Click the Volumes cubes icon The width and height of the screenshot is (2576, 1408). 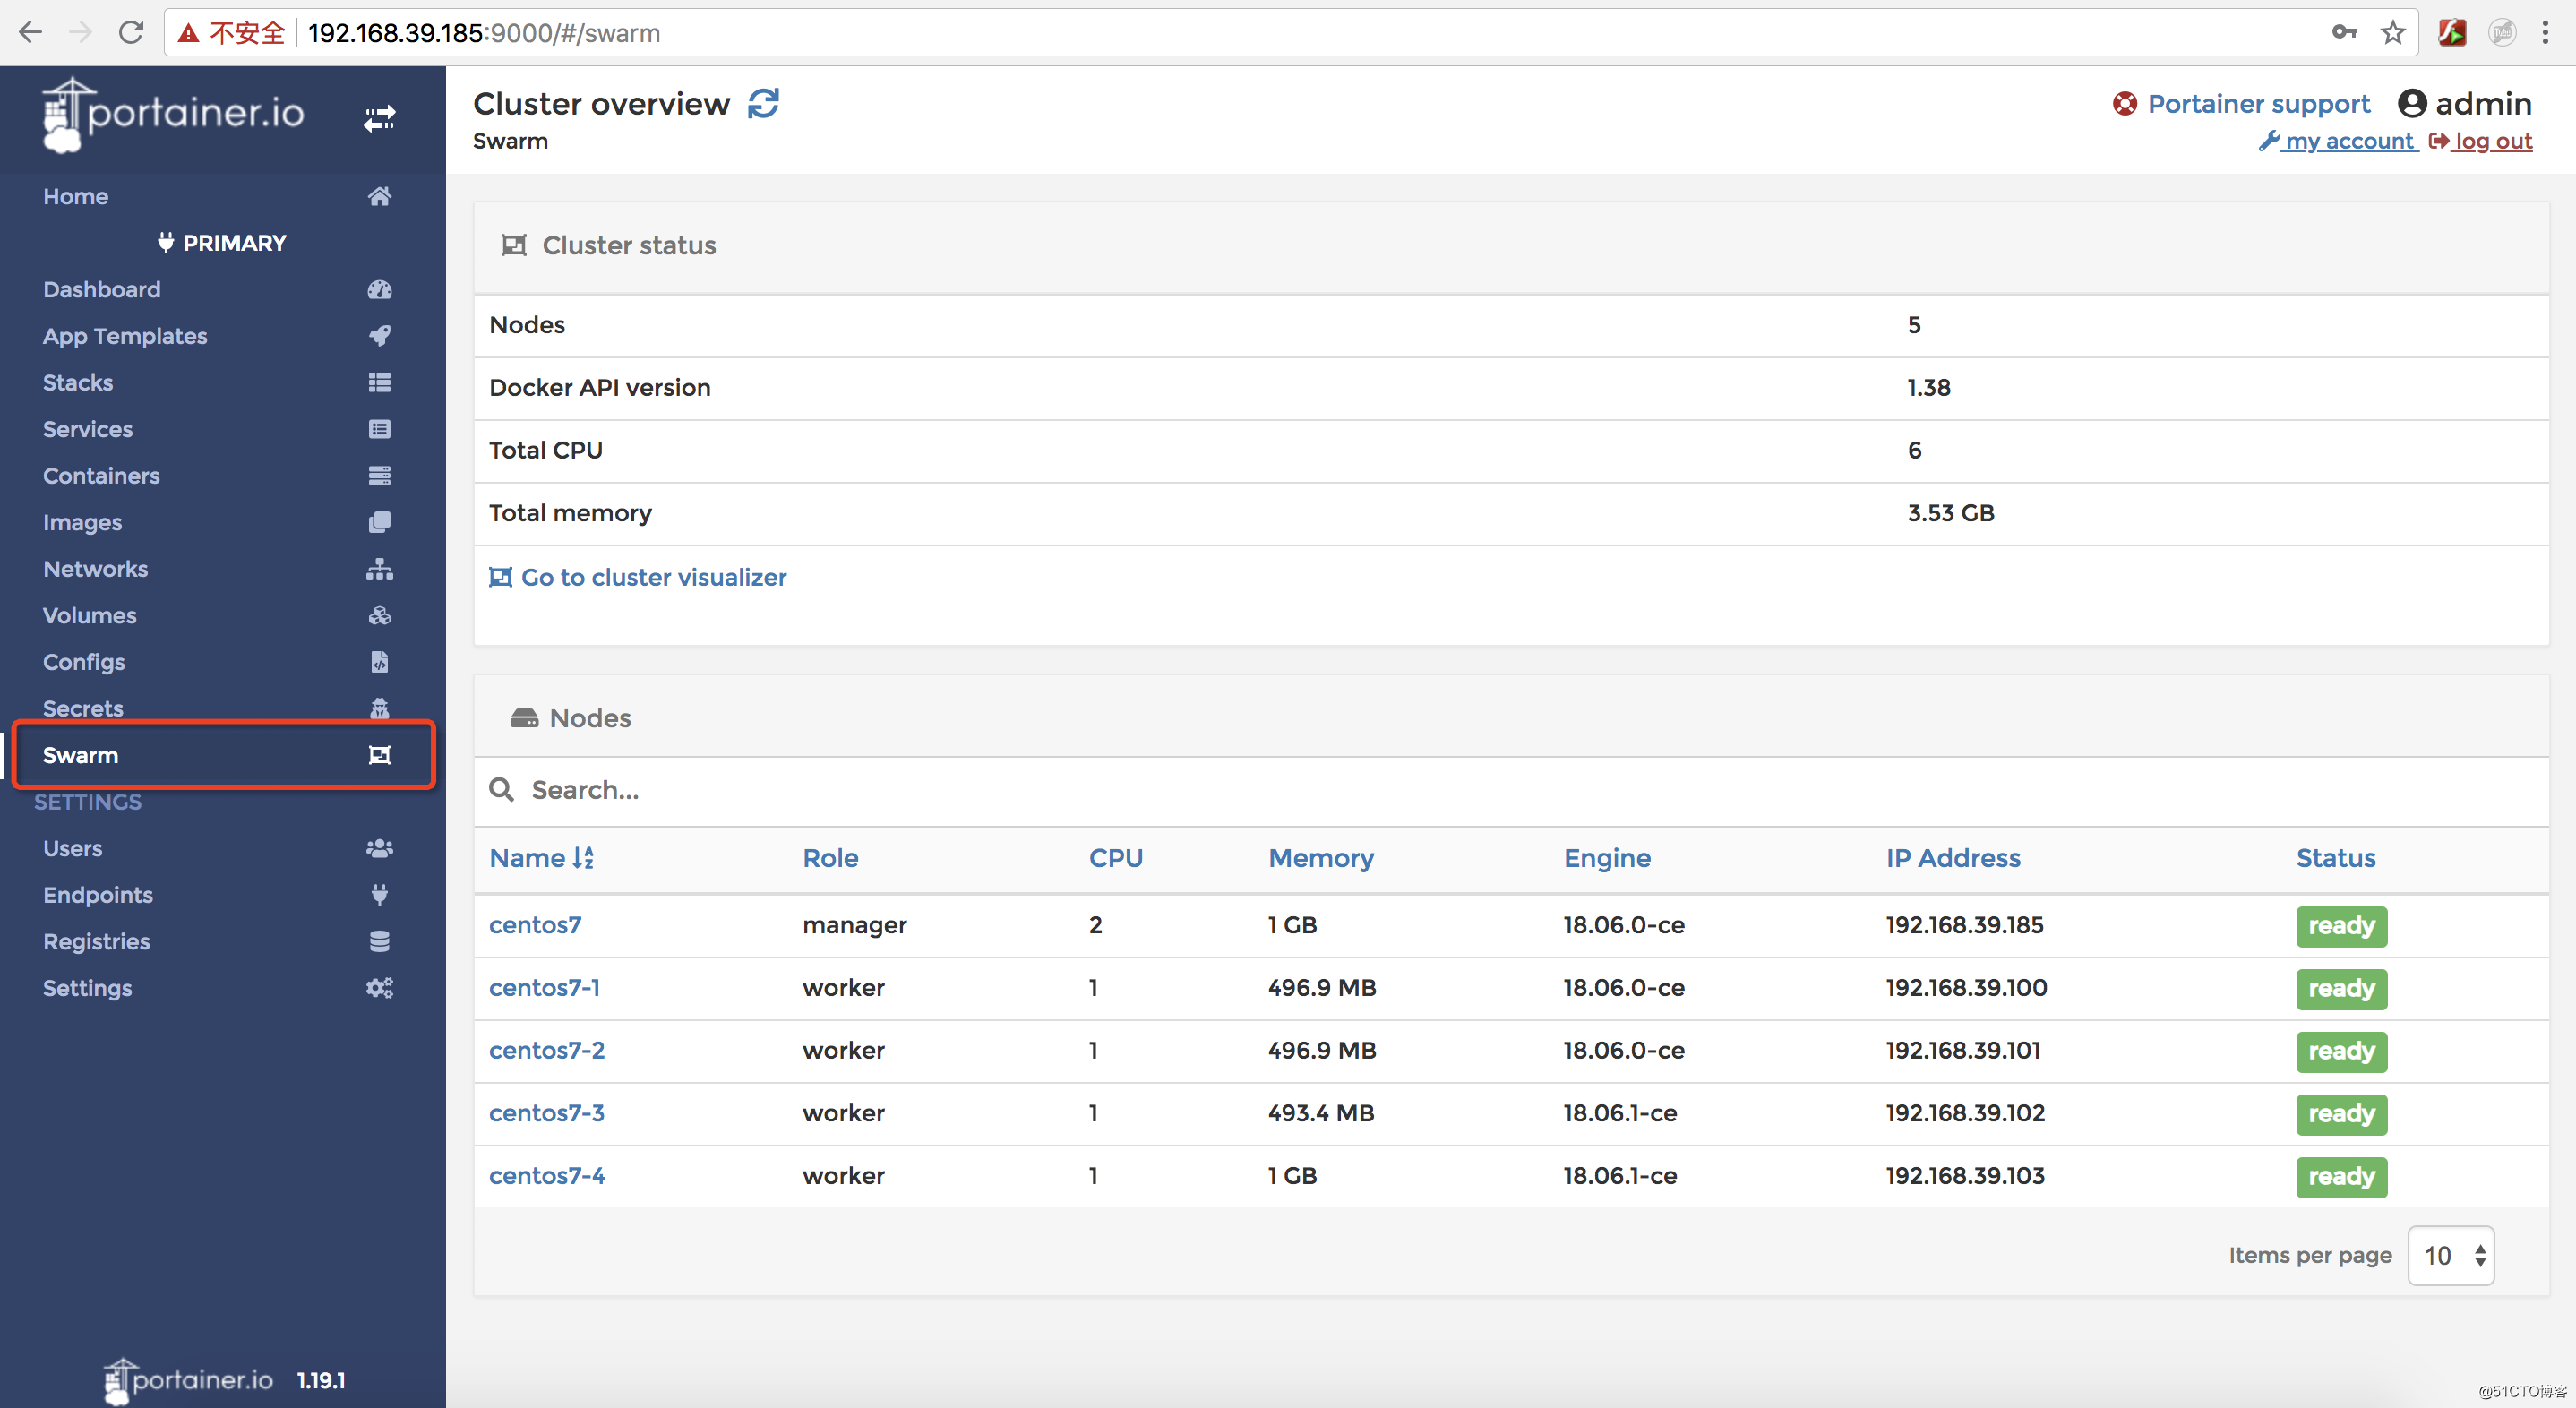point(379,615)
